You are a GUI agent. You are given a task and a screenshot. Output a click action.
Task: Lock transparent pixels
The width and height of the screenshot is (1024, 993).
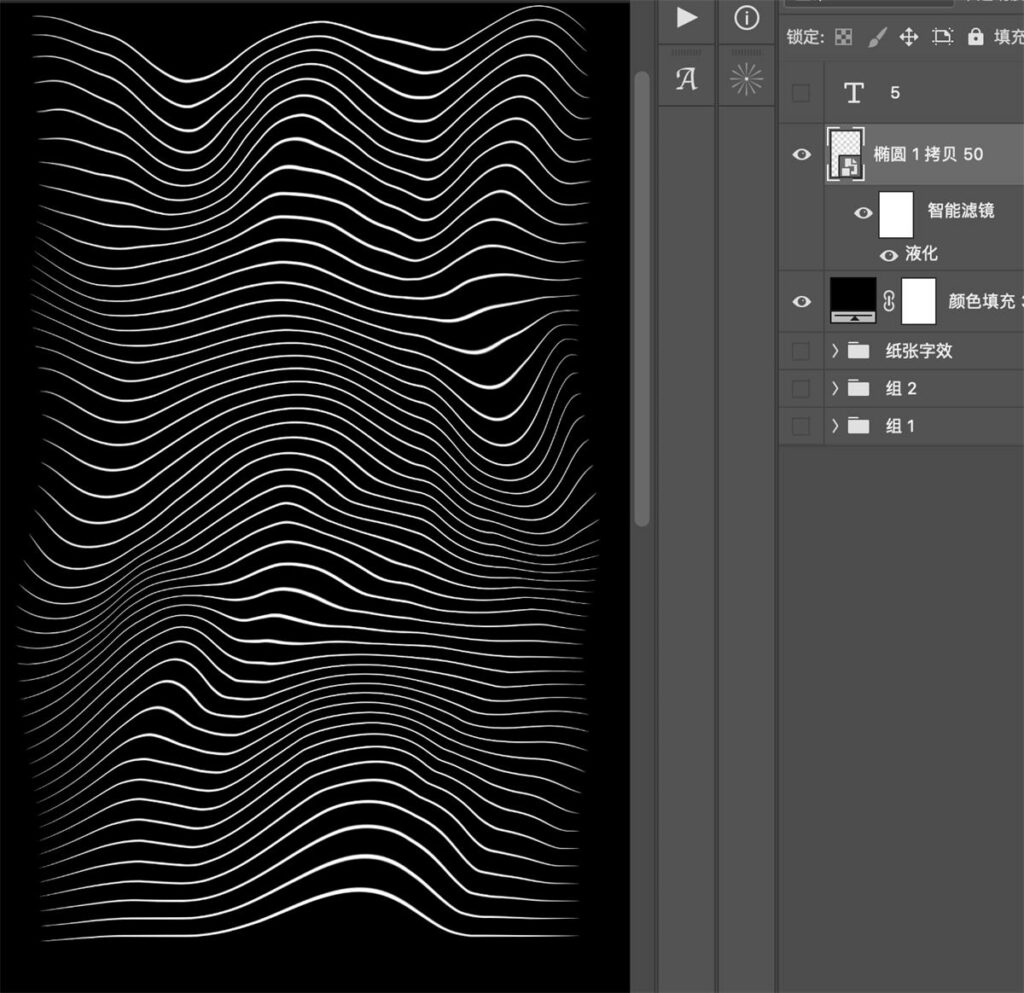pyautogui.click(x=844, y=37)
